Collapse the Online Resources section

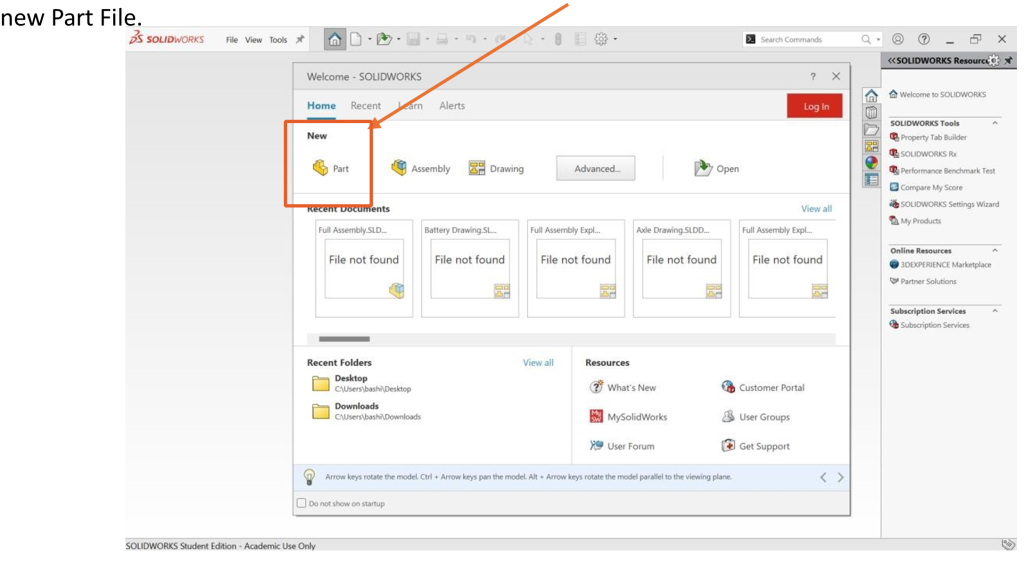995,250
